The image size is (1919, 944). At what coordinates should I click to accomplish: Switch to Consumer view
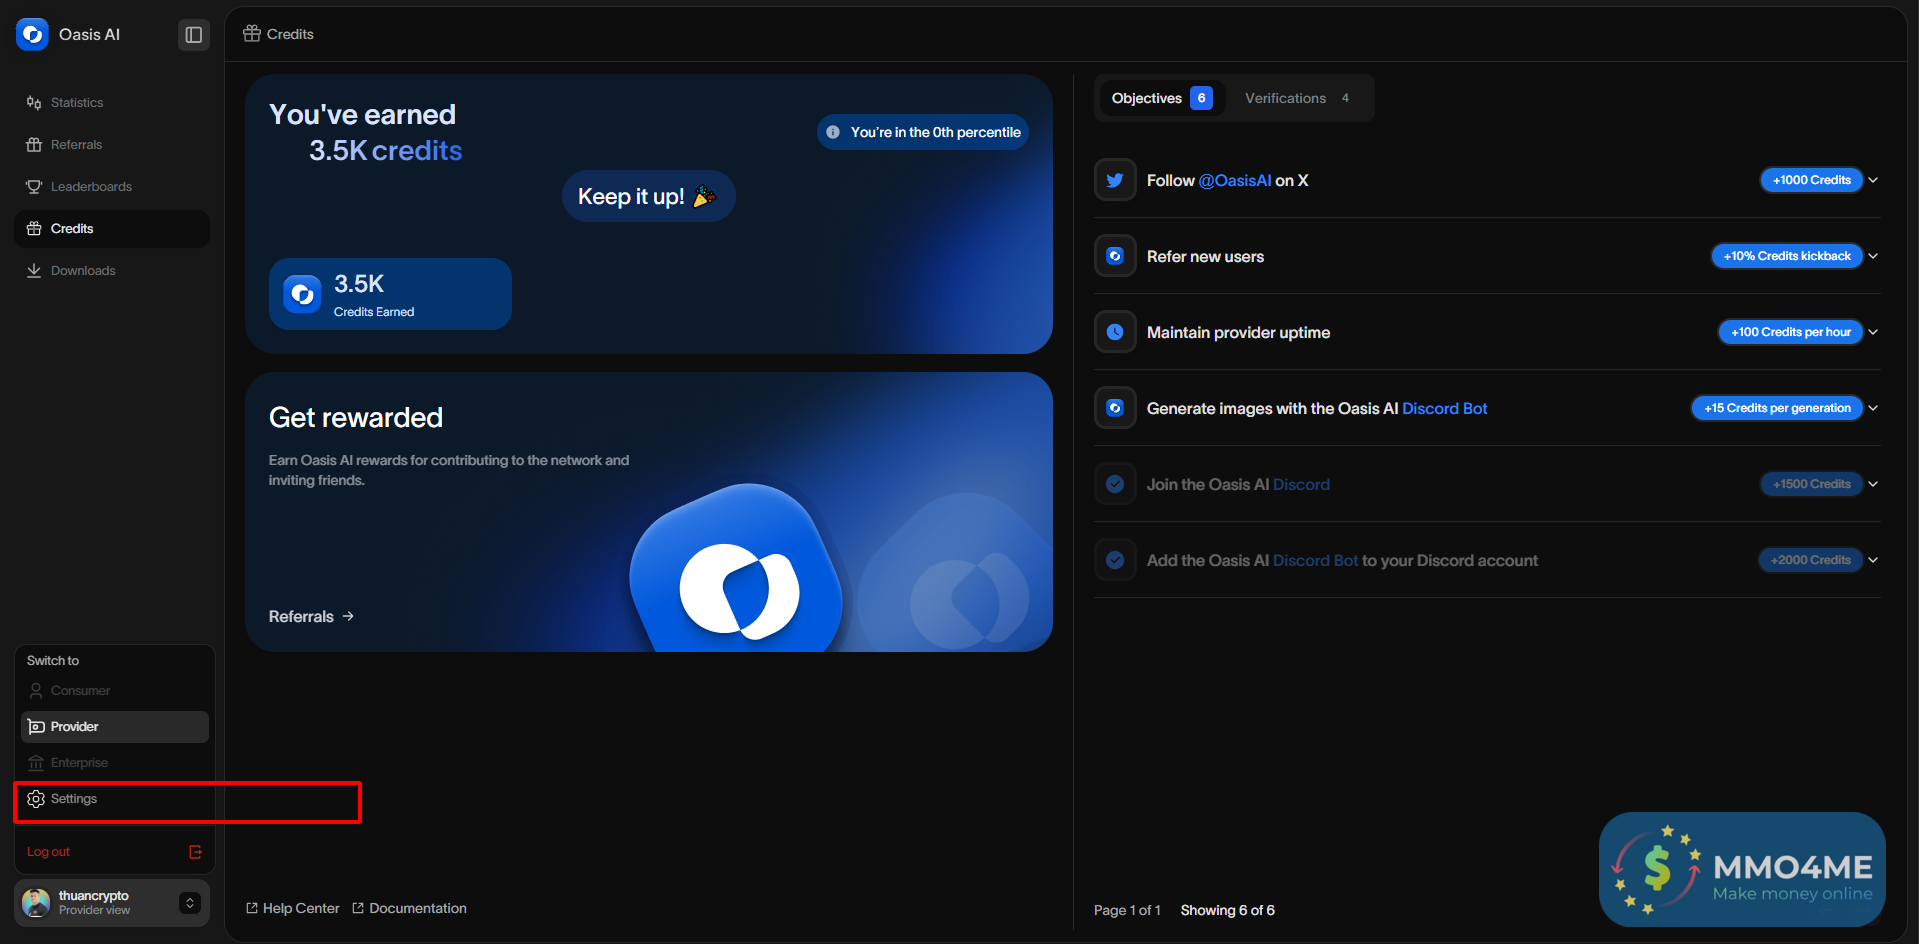[x=115, y=691]
